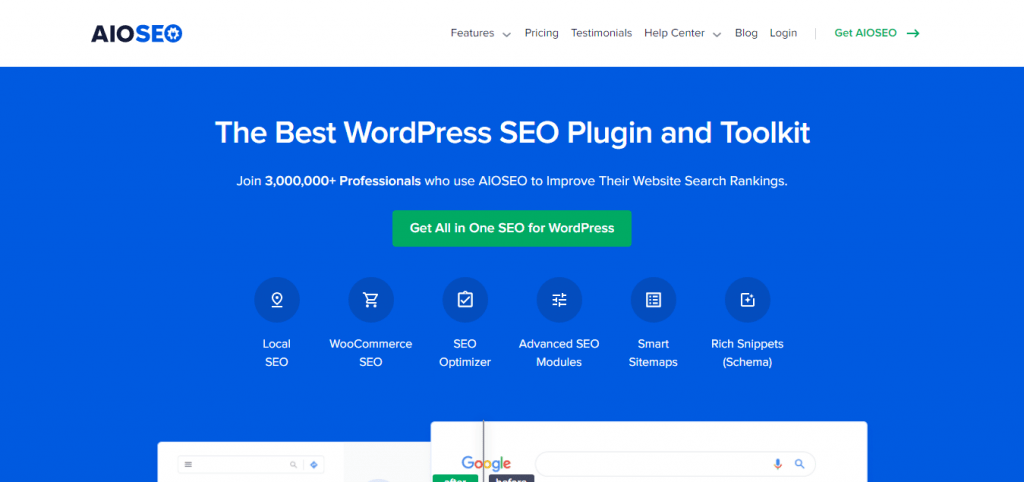Click the AIOSEO logo

136,33
